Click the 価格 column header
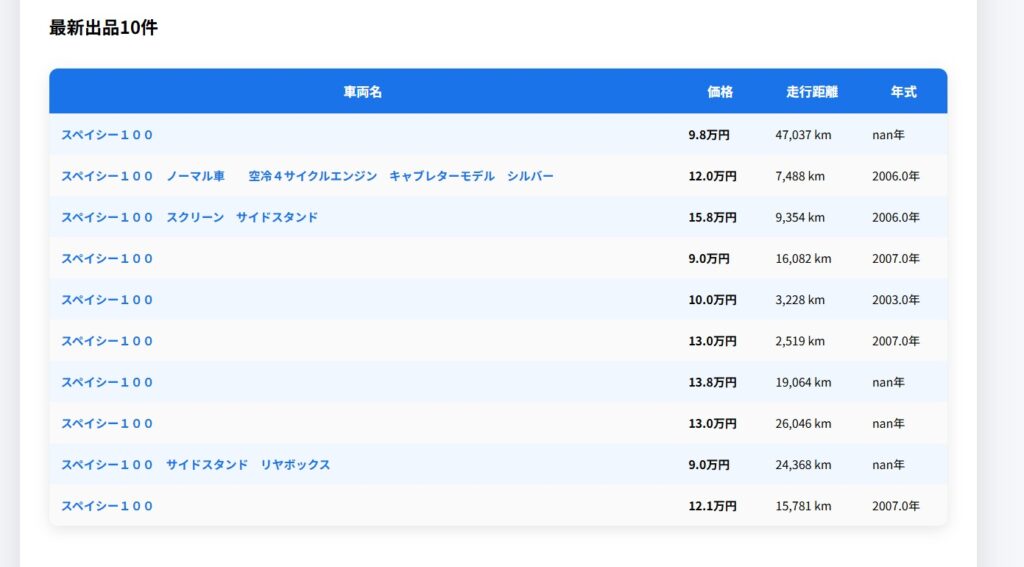Image resolution: width=1024 pixels, height=567 pixels. [x=720, y=92]
